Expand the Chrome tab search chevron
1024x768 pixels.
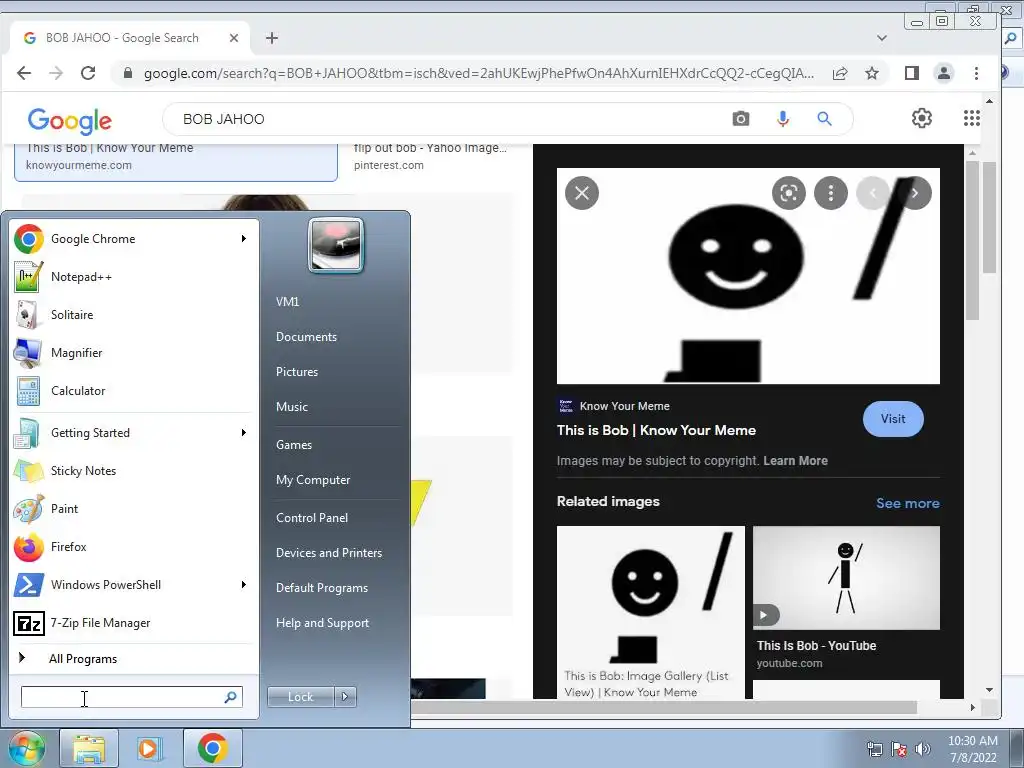pos(882,38)
